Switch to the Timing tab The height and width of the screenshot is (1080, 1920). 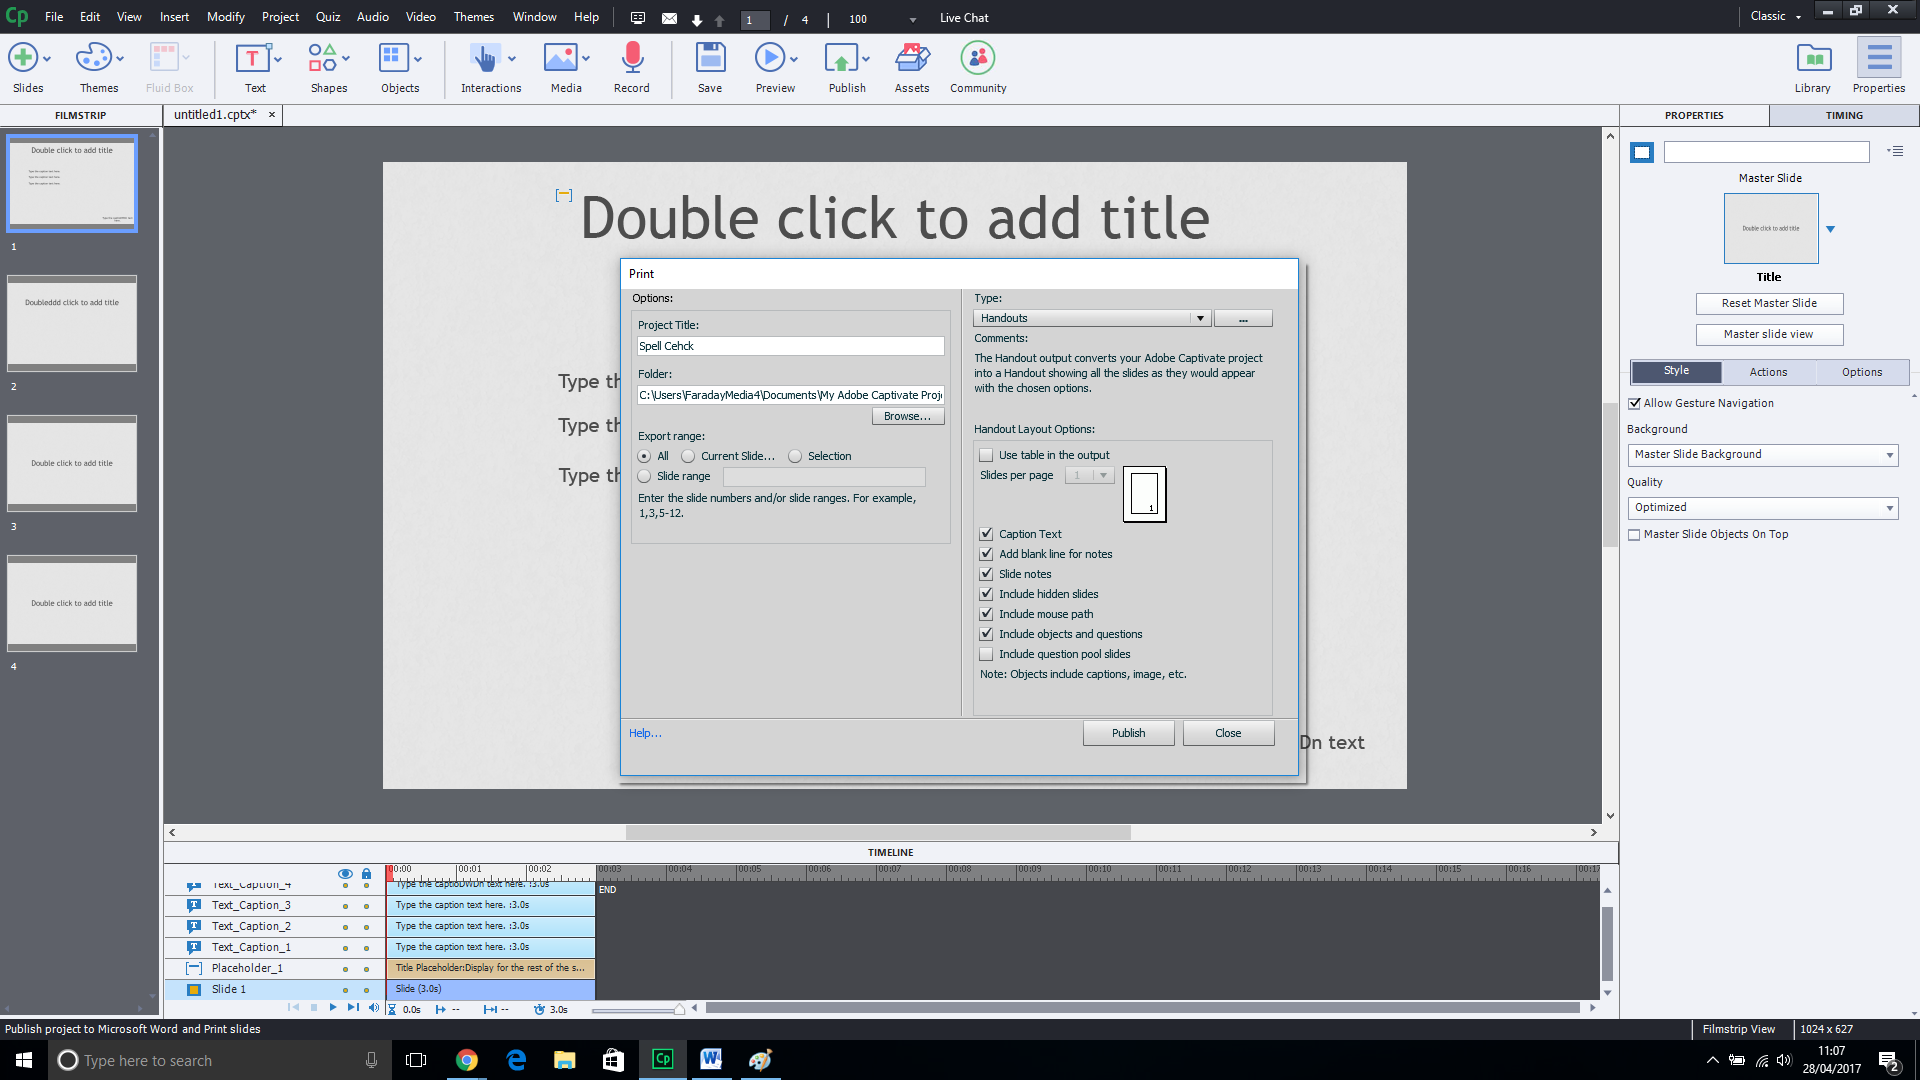click(1843, 115)
